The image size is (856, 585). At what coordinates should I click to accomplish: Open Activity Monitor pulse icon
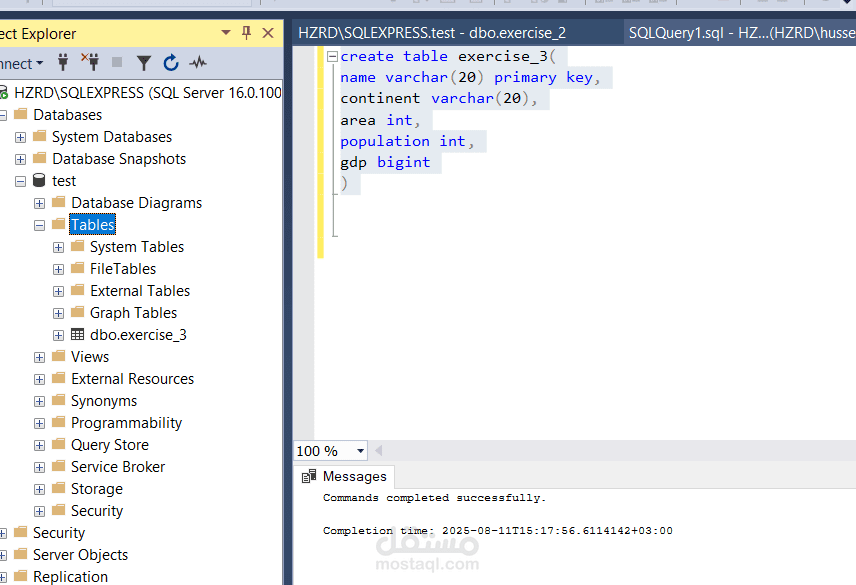point(198,63)
